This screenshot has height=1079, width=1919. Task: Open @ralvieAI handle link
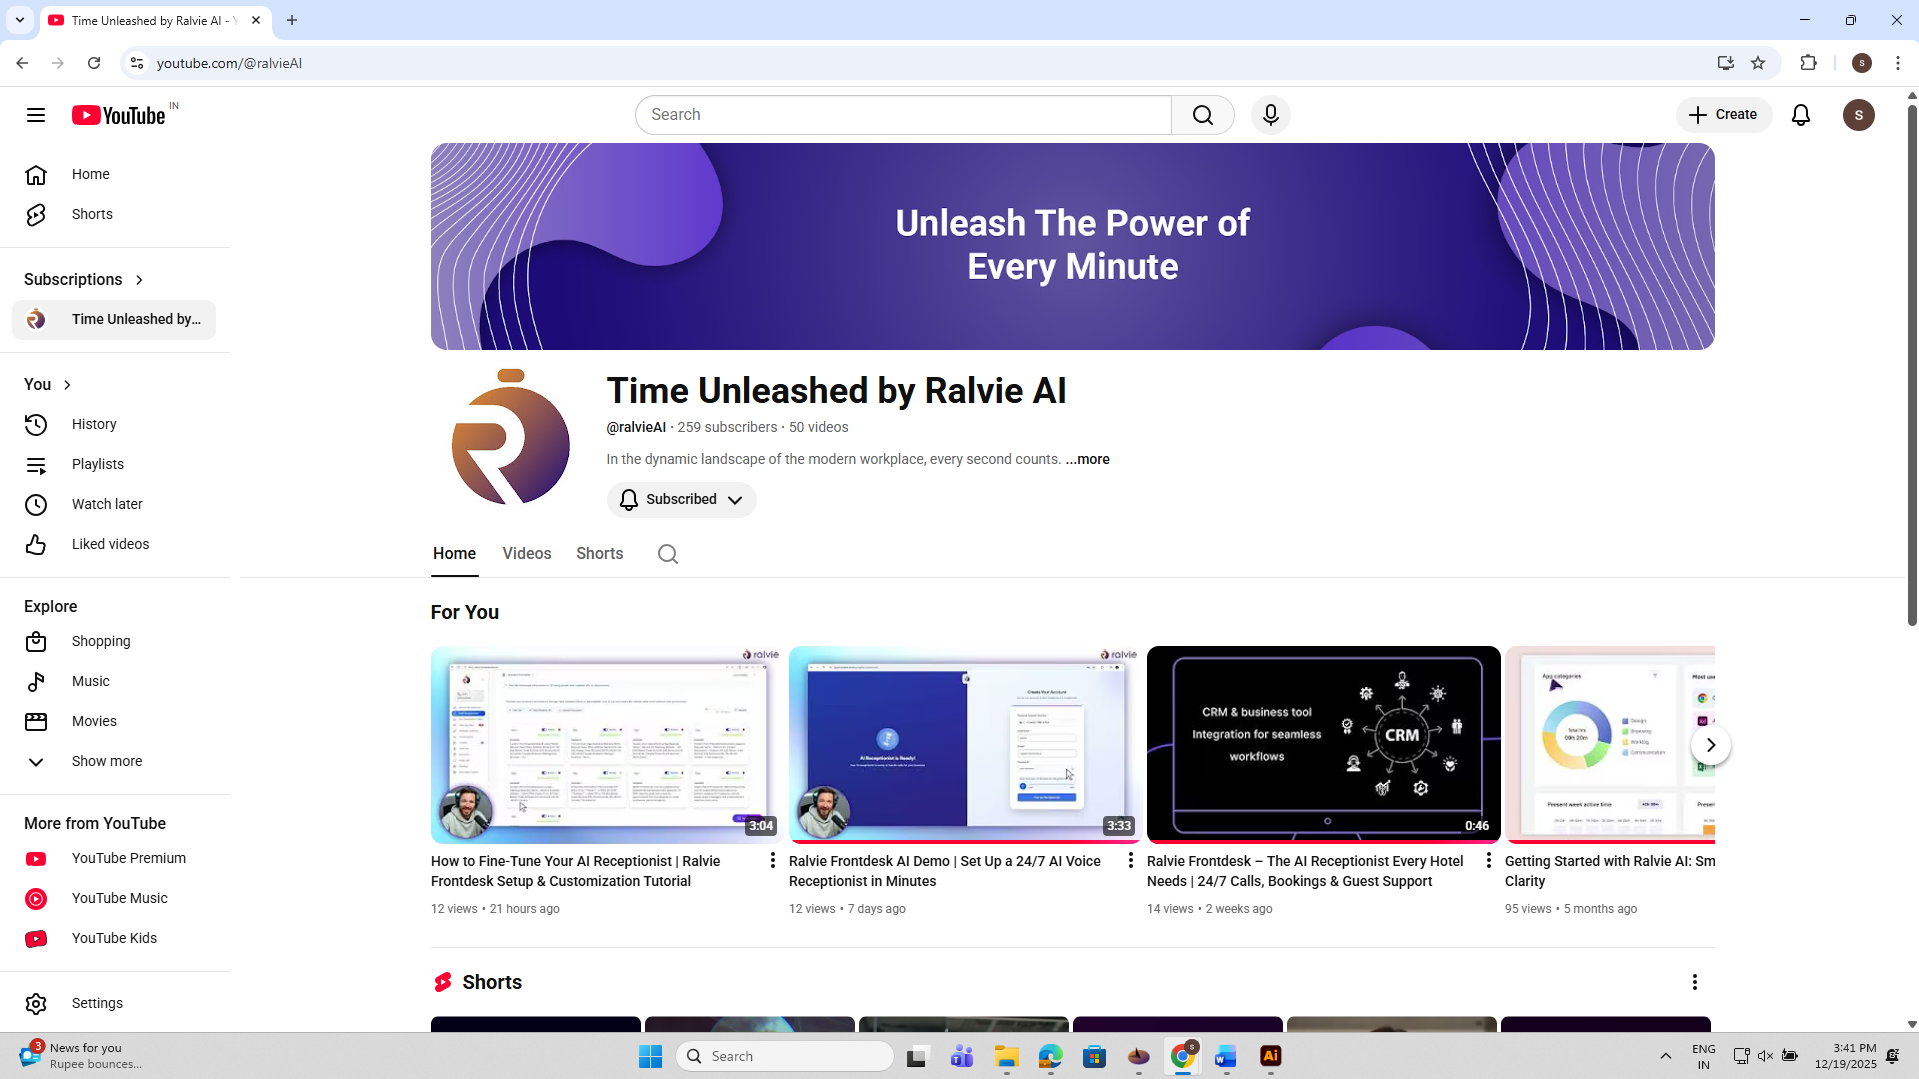tap(636, 427)
